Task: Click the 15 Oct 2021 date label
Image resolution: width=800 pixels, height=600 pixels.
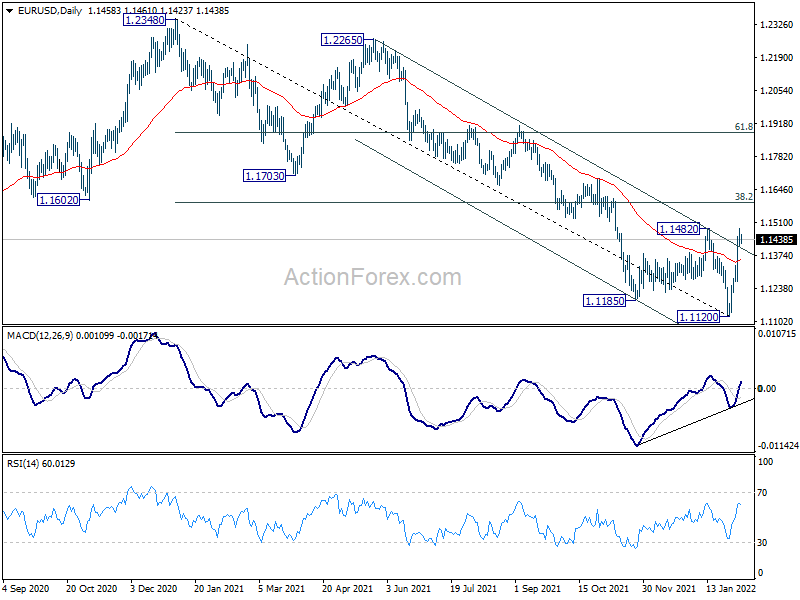Action: tap(604, 589)
